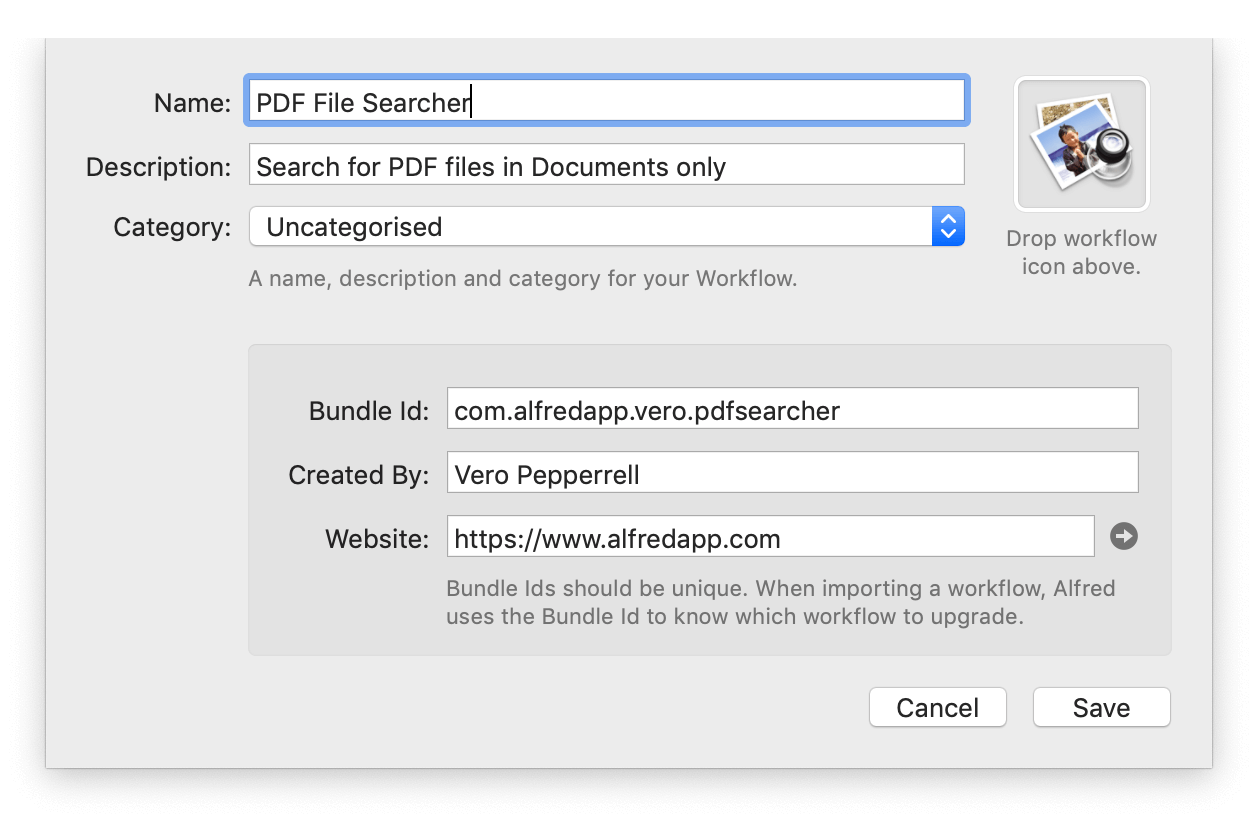Click the Bundle Id field
The height and width of the screenshot is (822, 1258).
click(793, 408)
